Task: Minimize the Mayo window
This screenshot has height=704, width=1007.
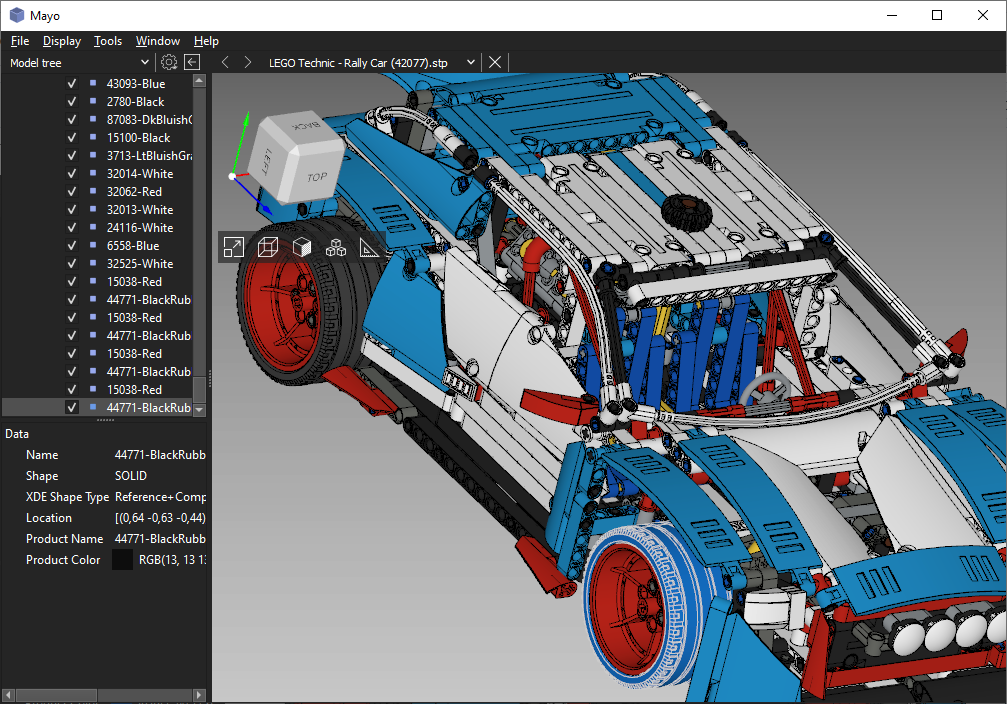Action: [892, 15]
